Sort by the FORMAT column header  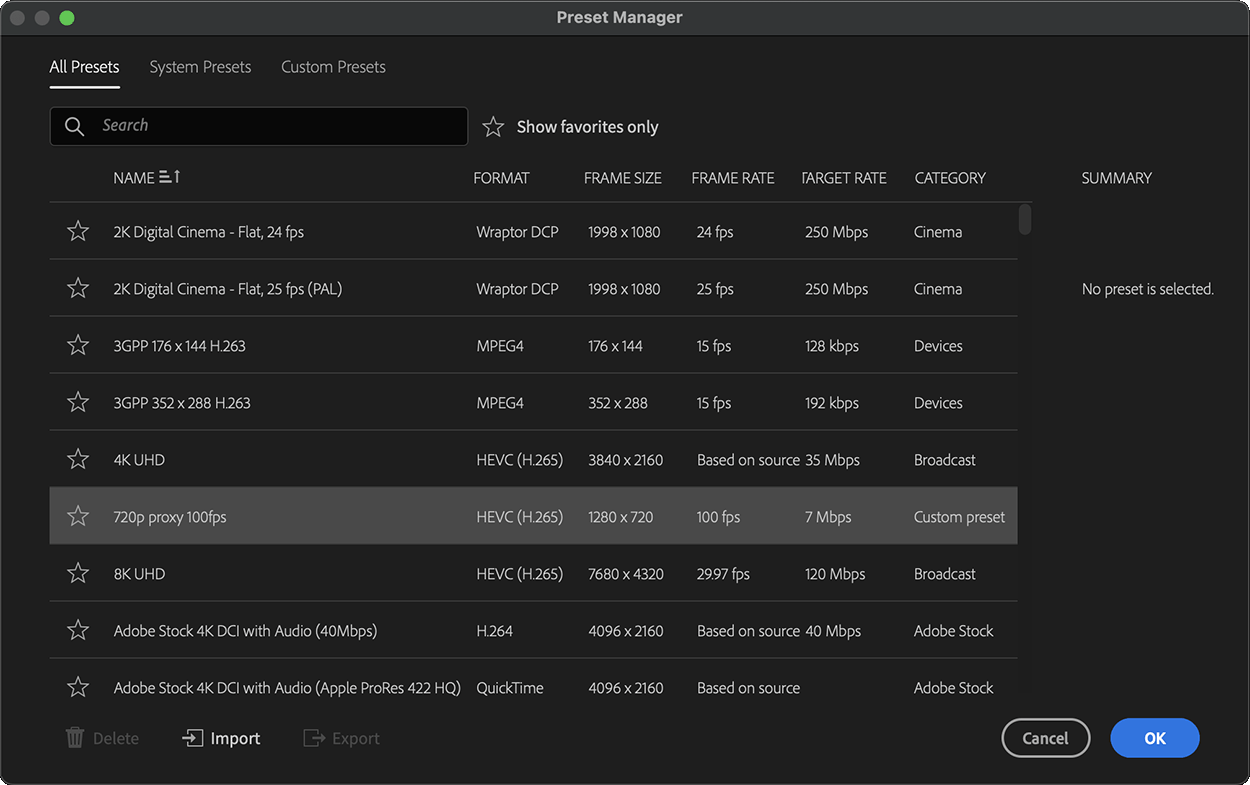point(501,178)
